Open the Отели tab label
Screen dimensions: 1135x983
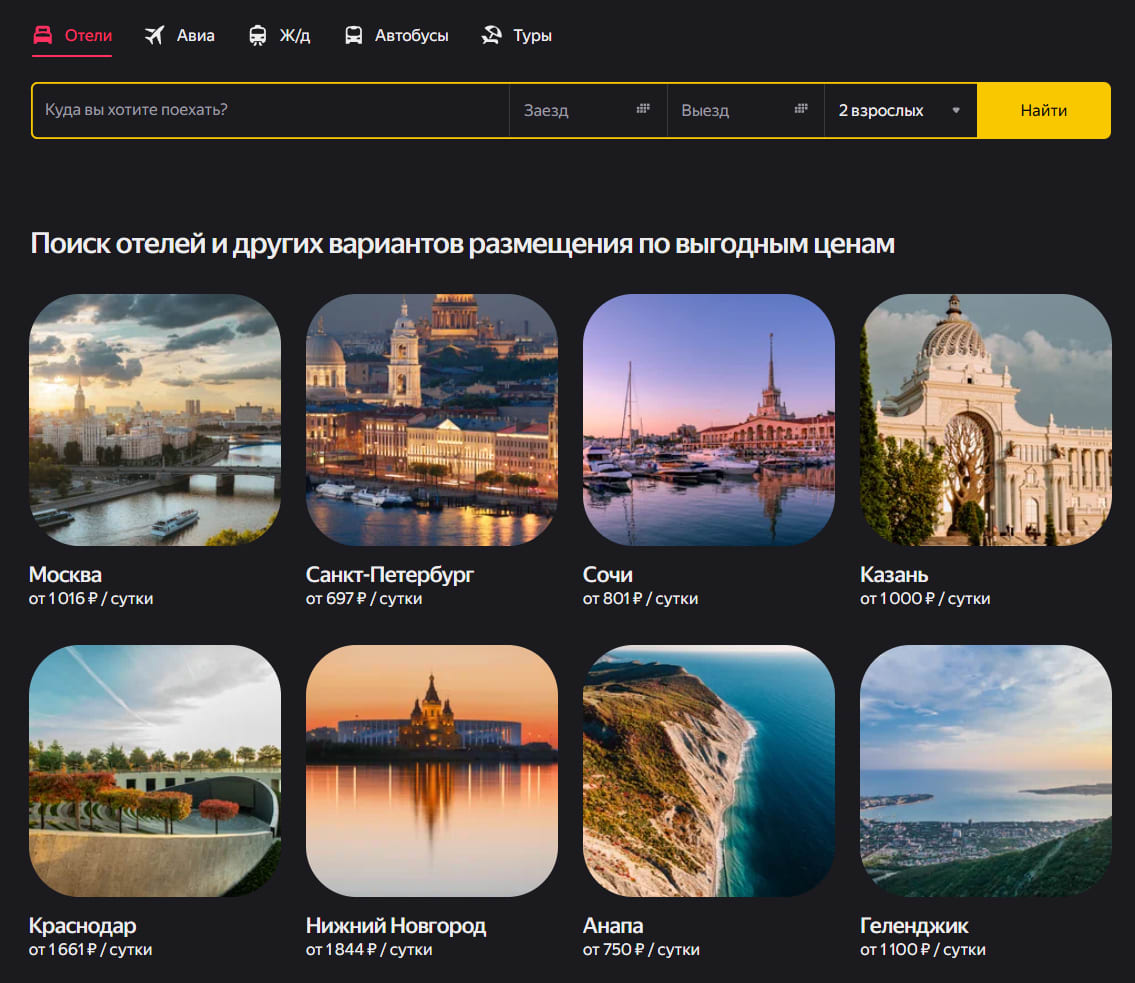[x=88, y=35]
